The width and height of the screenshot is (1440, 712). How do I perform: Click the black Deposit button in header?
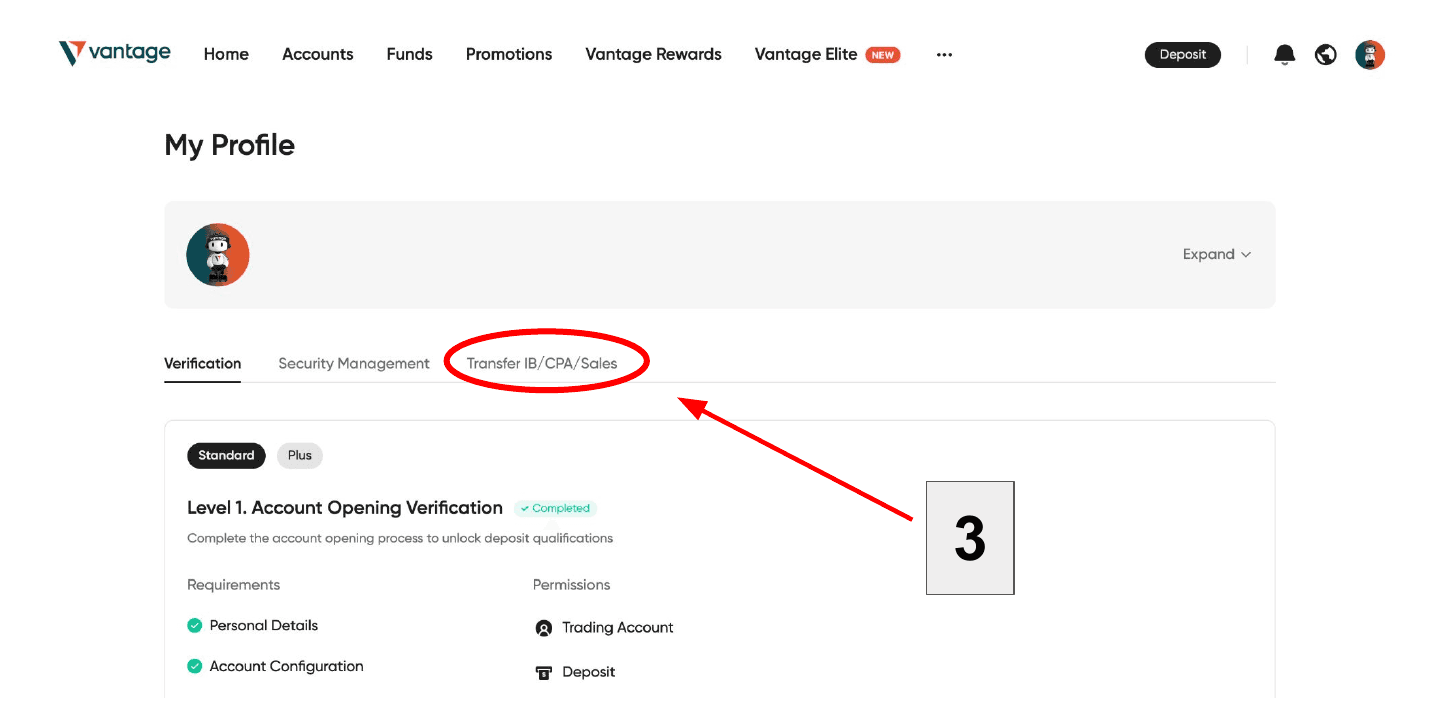point(1183,55)
